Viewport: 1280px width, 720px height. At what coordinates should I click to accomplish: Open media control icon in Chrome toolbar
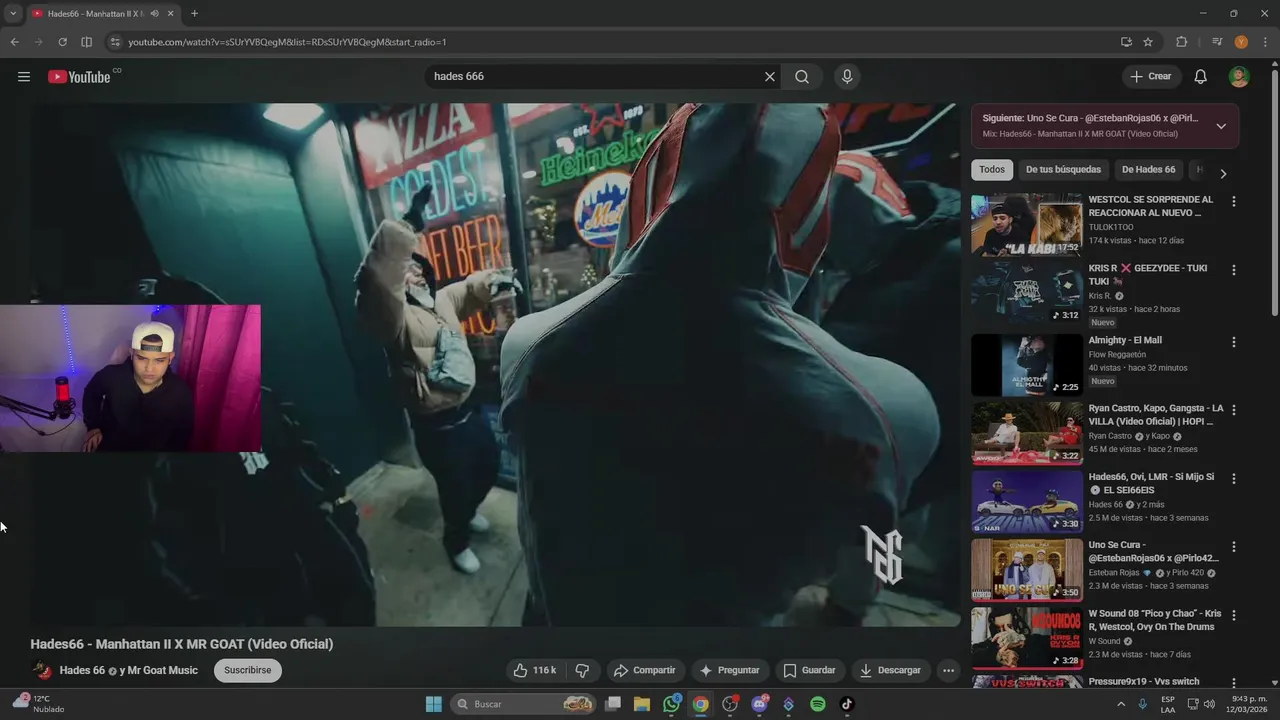point(1216,42)
